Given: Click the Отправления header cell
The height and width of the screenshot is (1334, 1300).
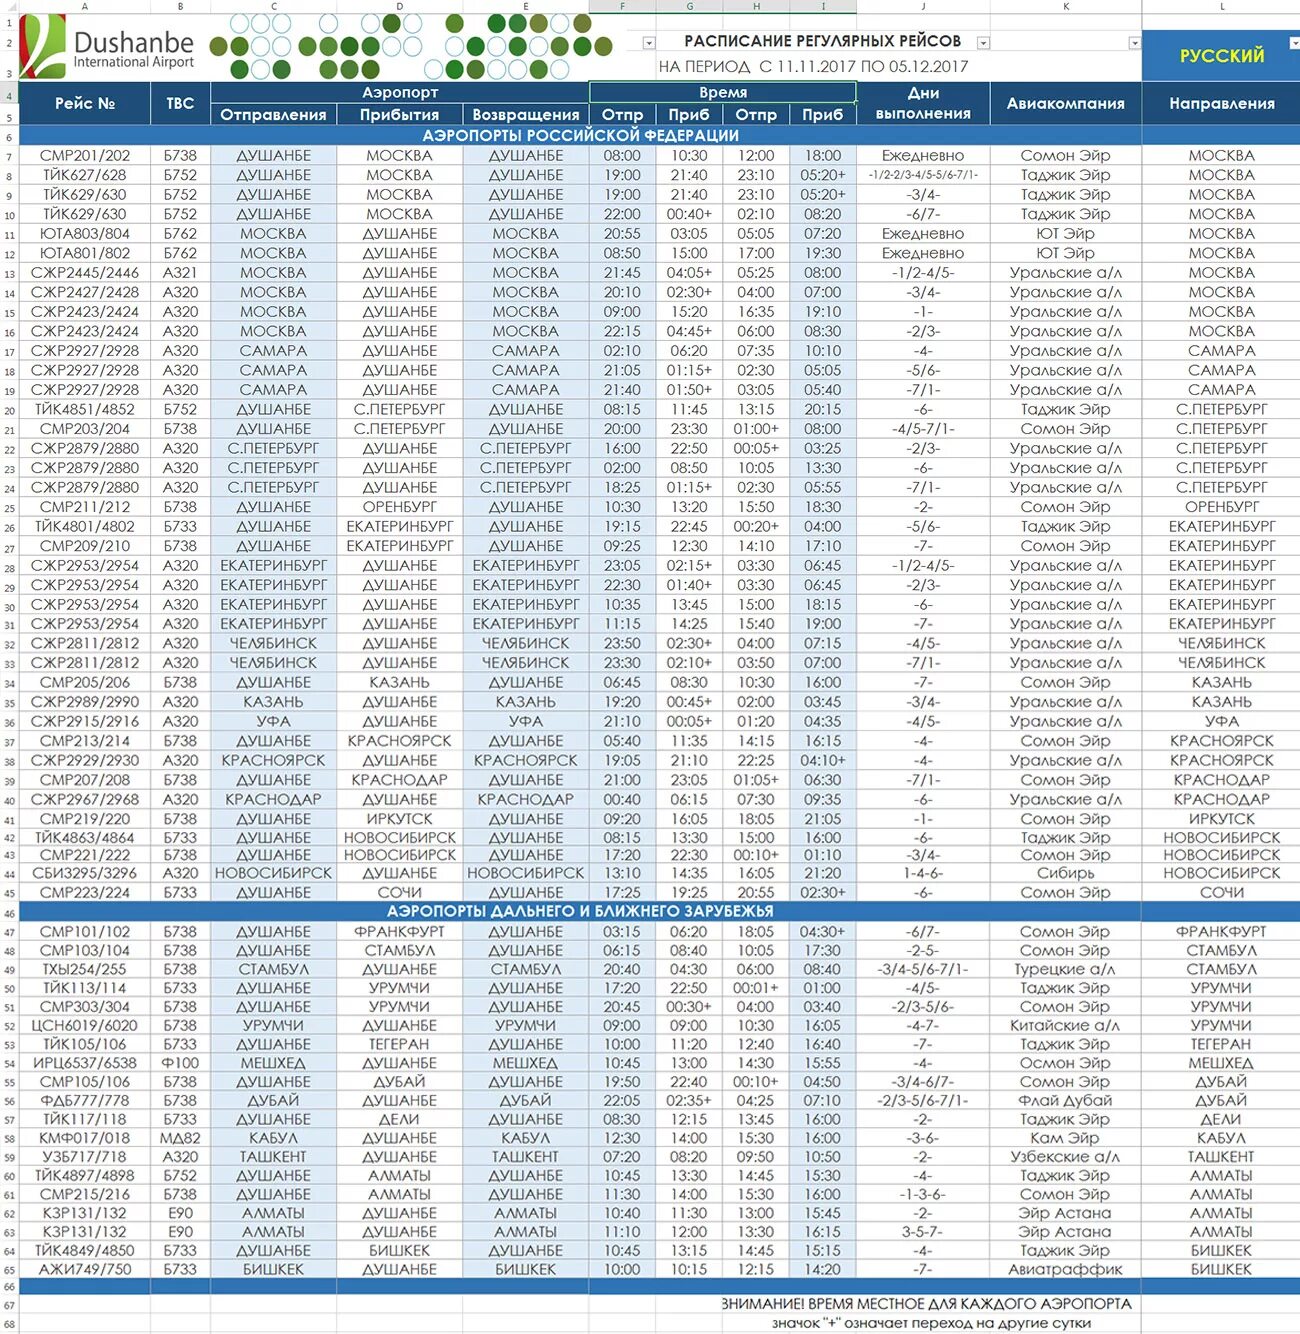Looking at the screenshot, I should point(273,115).
